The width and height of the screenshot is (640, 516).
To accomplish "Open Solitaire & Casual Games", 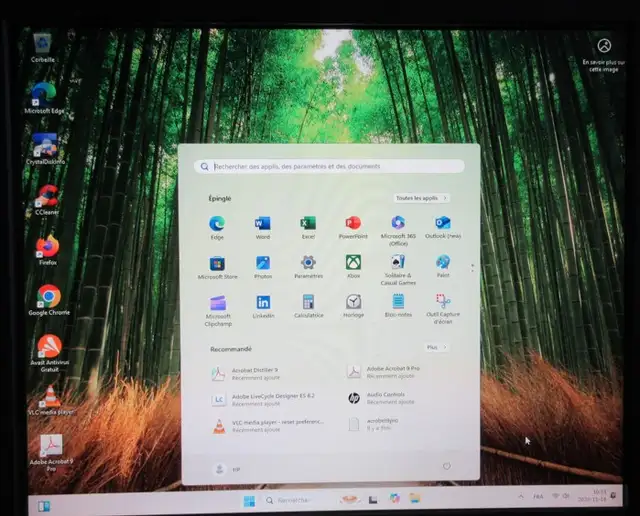I will 398,270.
